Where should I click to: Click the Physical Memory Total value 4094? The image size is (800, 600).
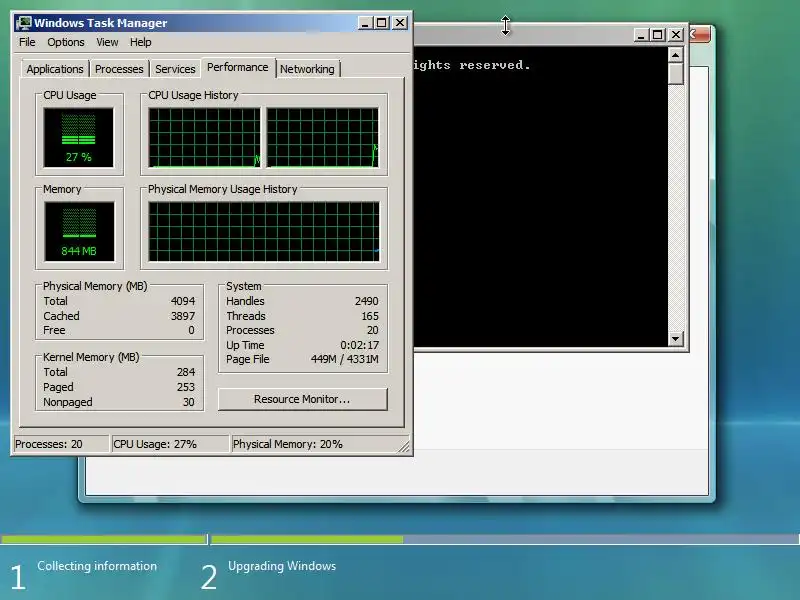coord(183,301)
